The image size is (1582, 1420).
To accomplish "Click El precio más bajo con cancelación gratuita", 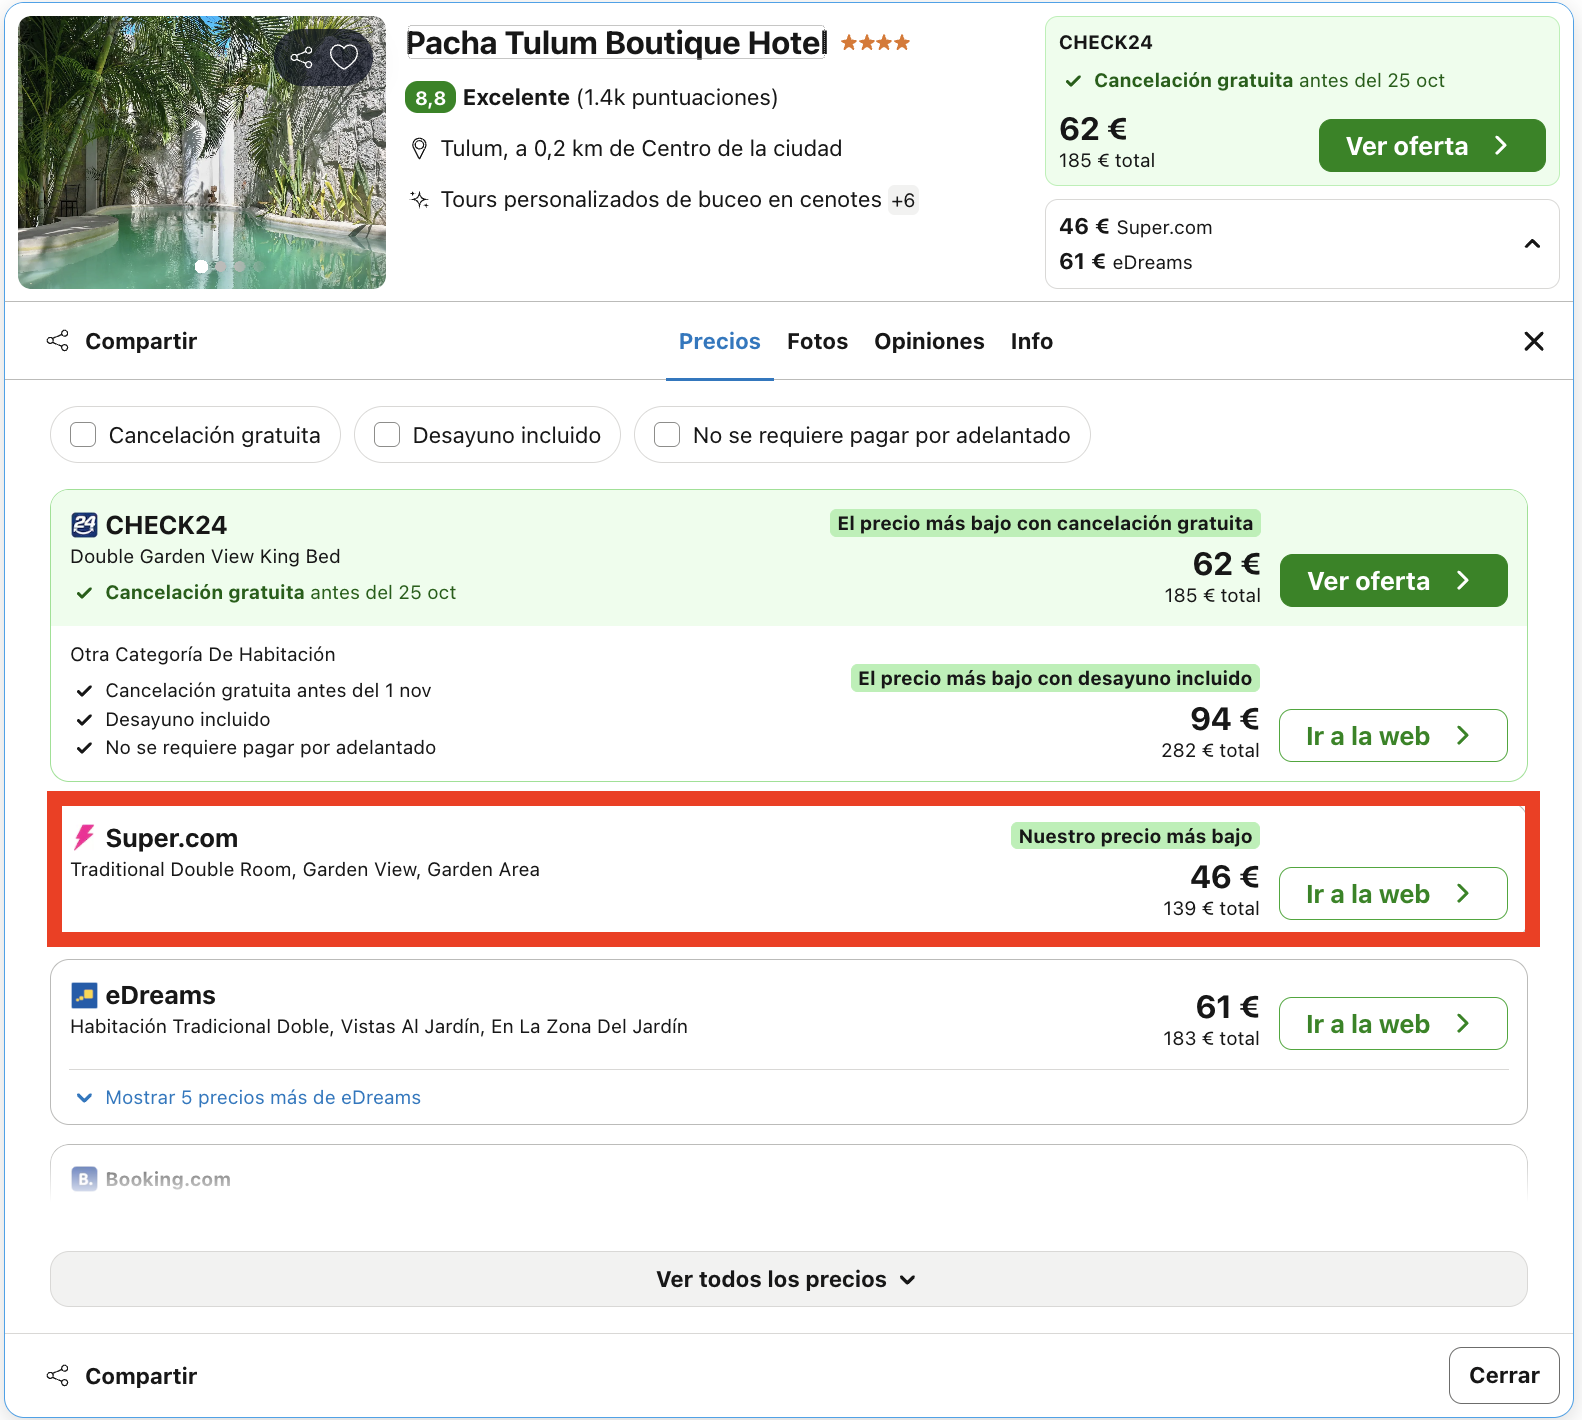I will tap(1045, 523).
